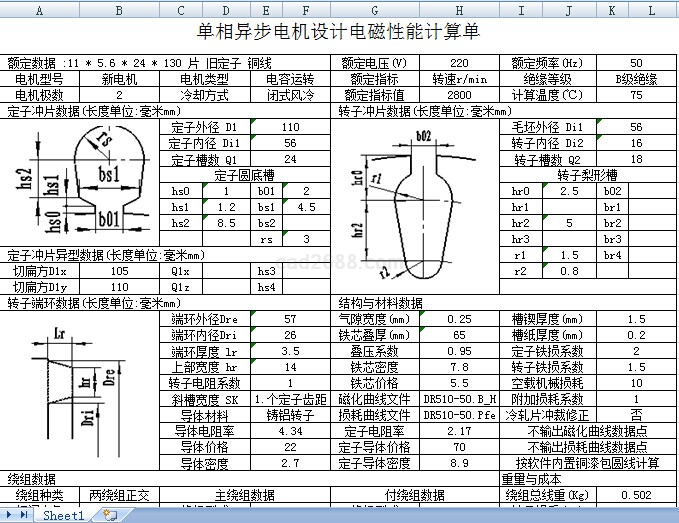Switch to the Sheet1 tab

(x=64, y=515)
